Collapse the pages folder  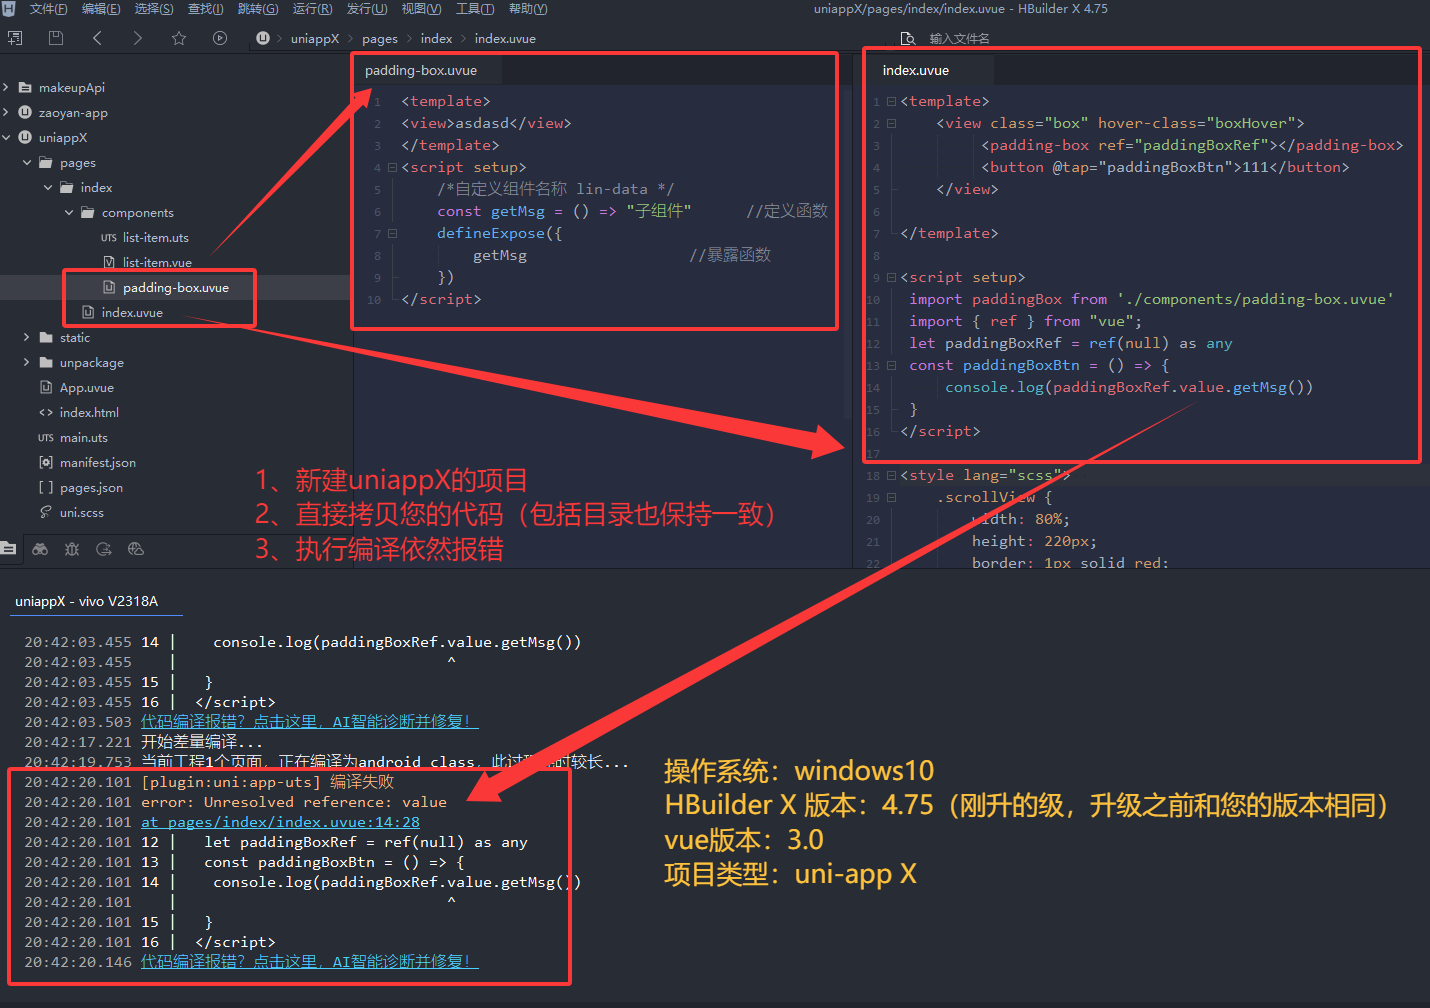click(x=27, y=163)
